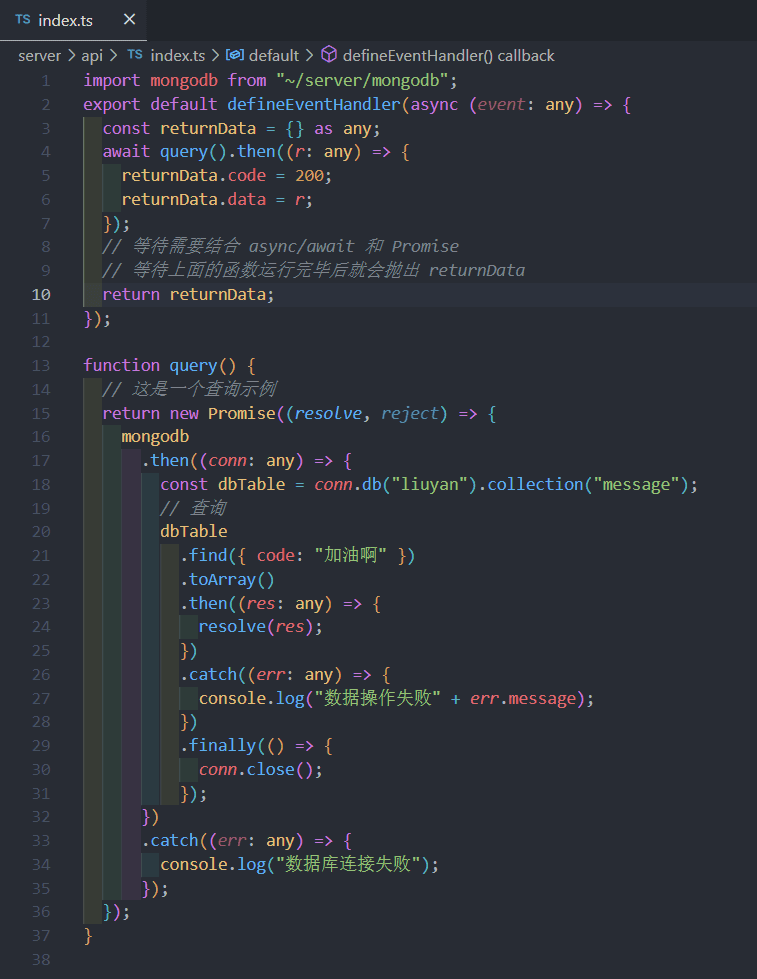Viewport: 757px width, 979px height.
Task: Click reject parameter on line 15
Action: [409, 413]
